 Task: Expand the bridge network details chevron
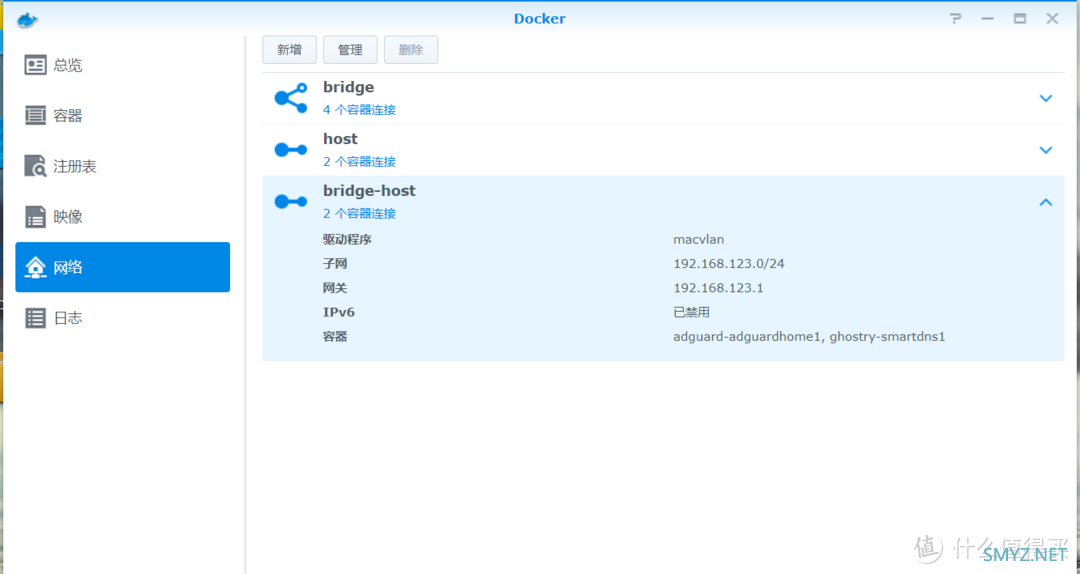click(1046, 99)
